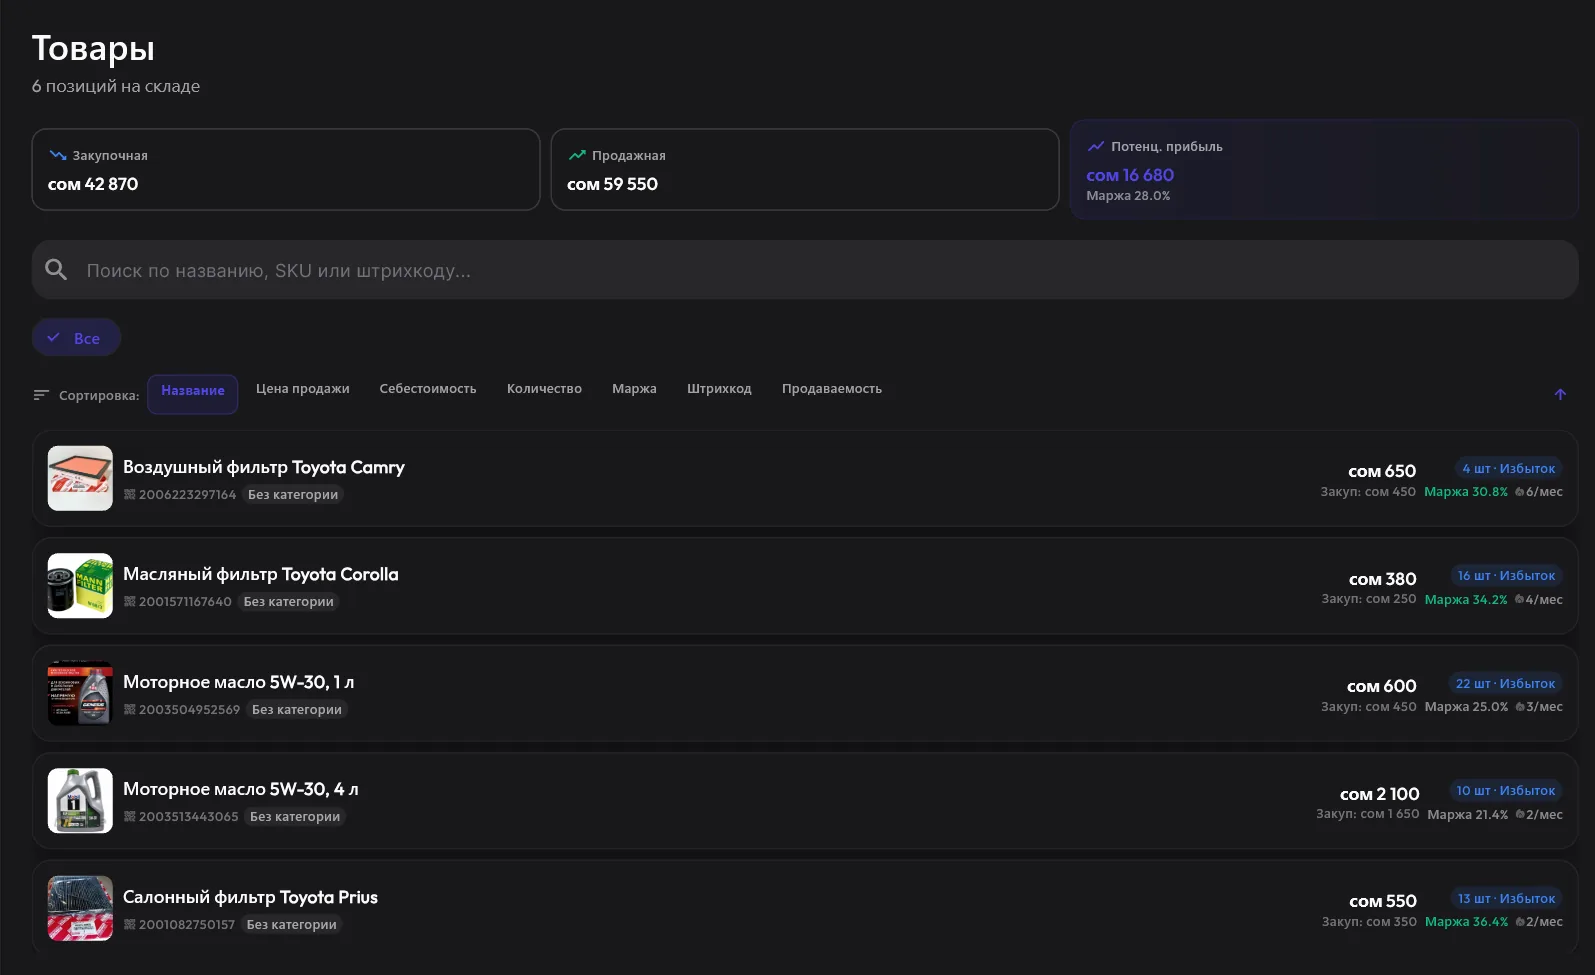
Task: Click the search magnifier icon
Action: click(56, 270)
